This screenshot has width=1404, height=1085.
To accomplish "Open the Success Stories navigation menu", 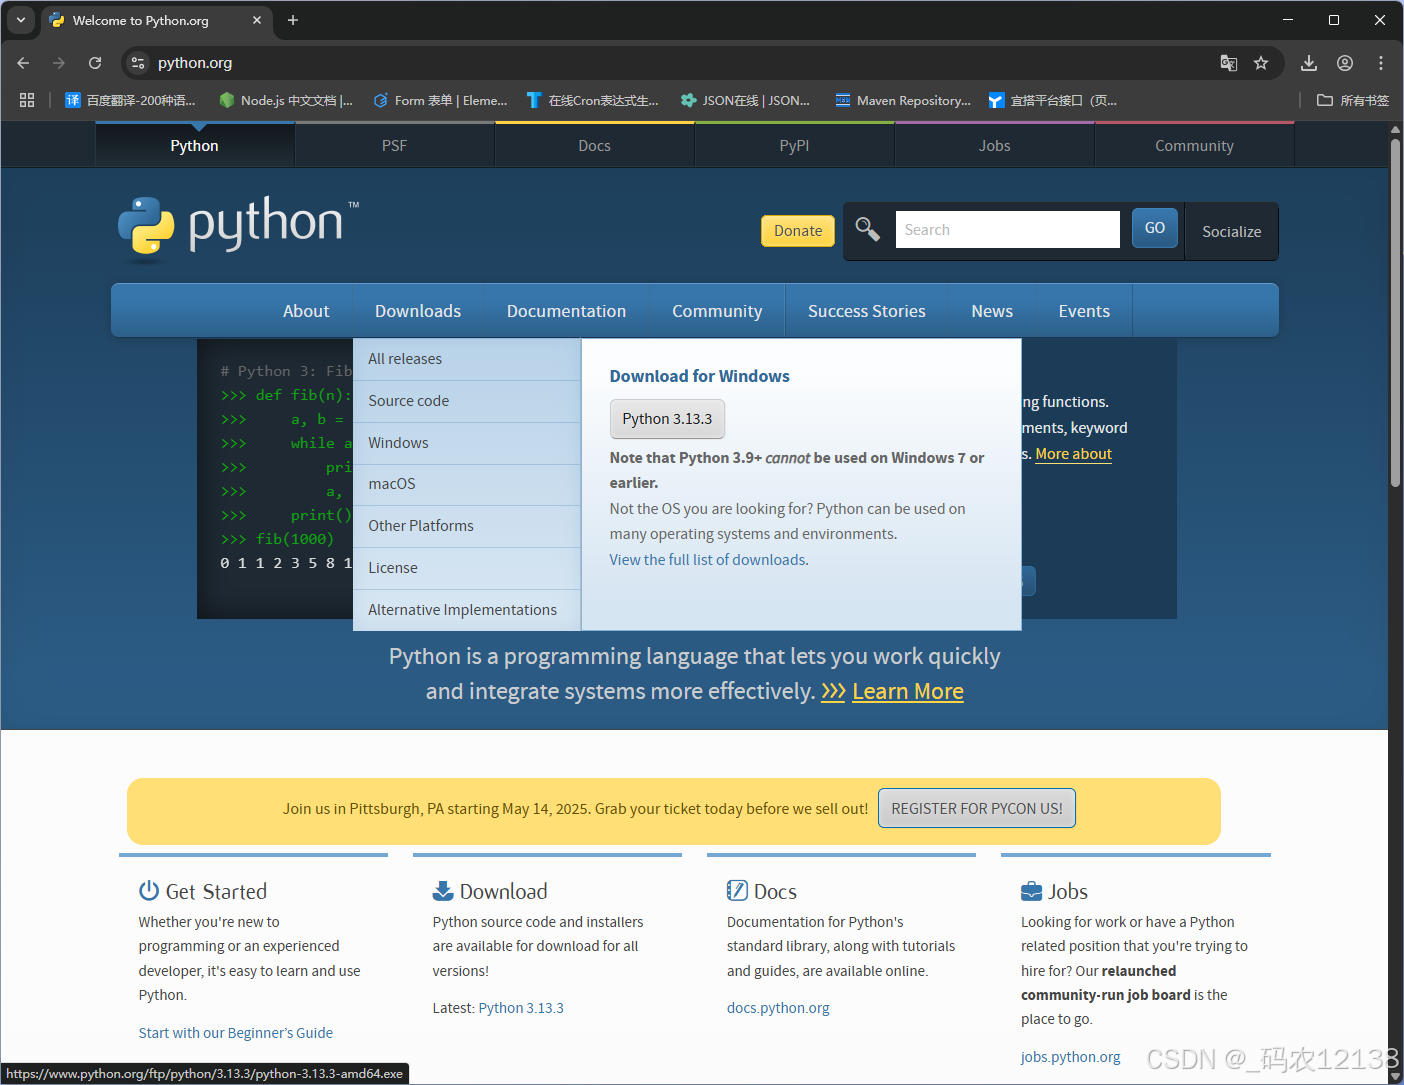I will 867,311.
